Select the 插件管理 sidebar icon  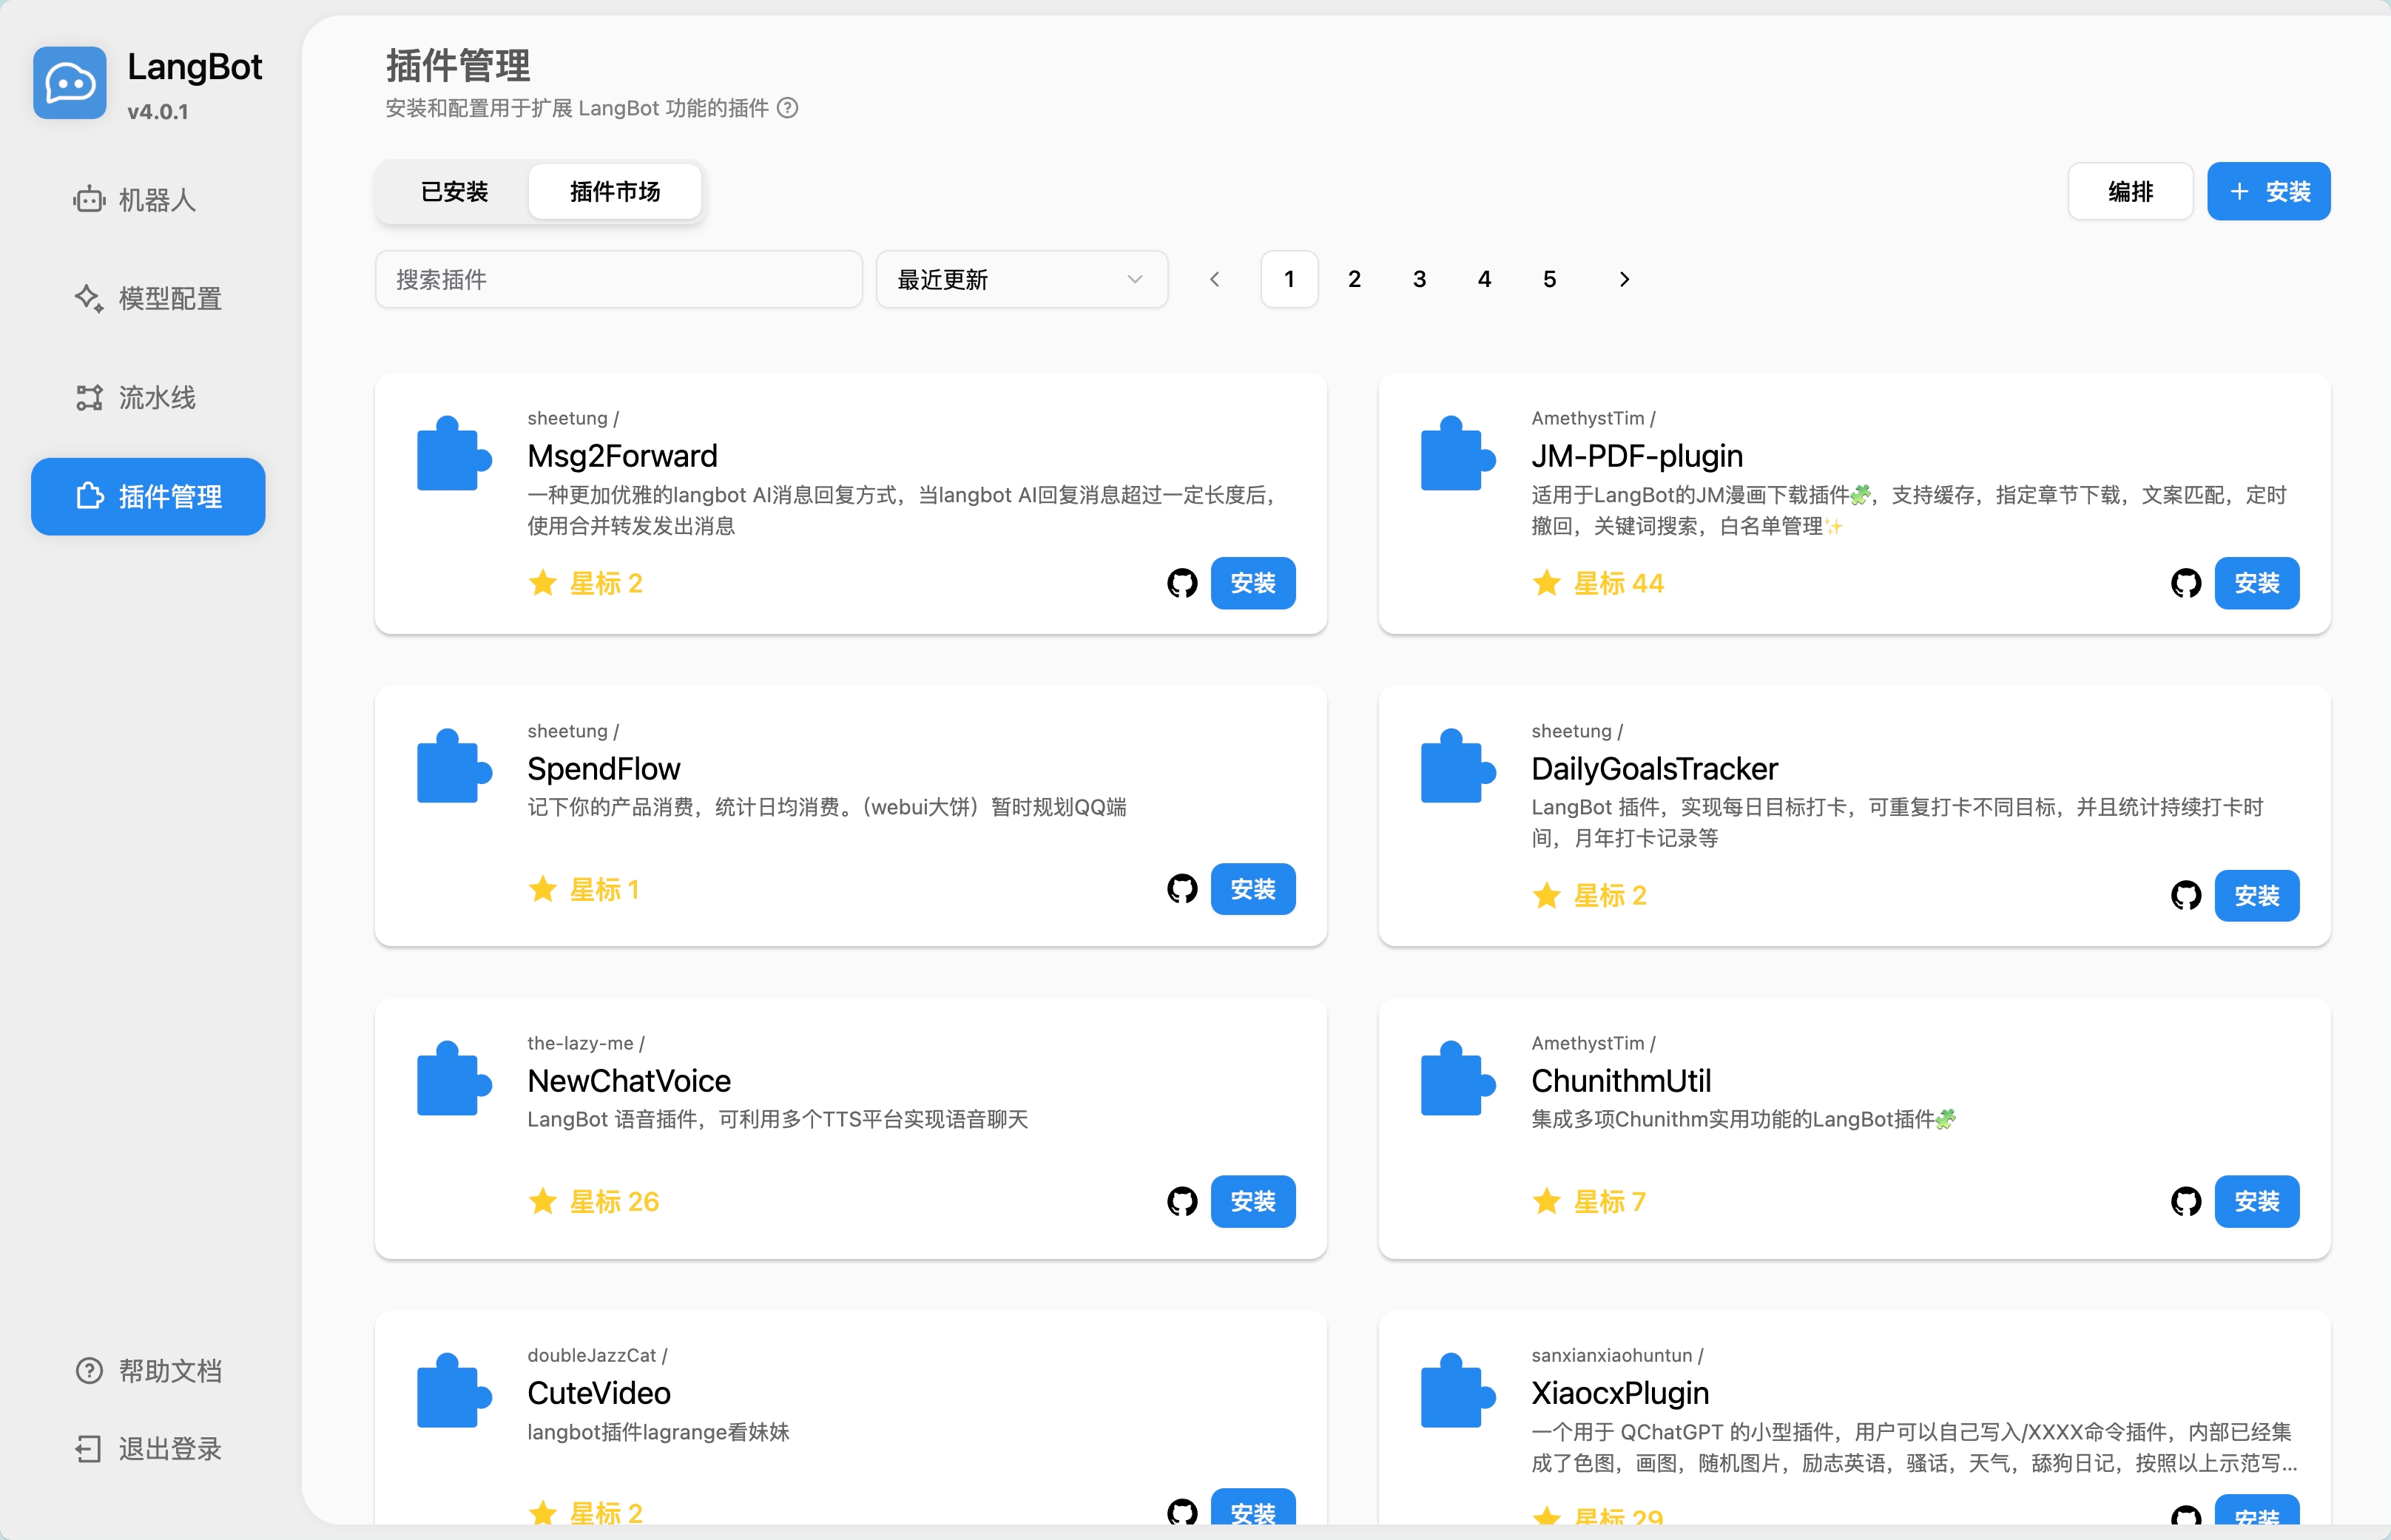[x=88, y=496]
